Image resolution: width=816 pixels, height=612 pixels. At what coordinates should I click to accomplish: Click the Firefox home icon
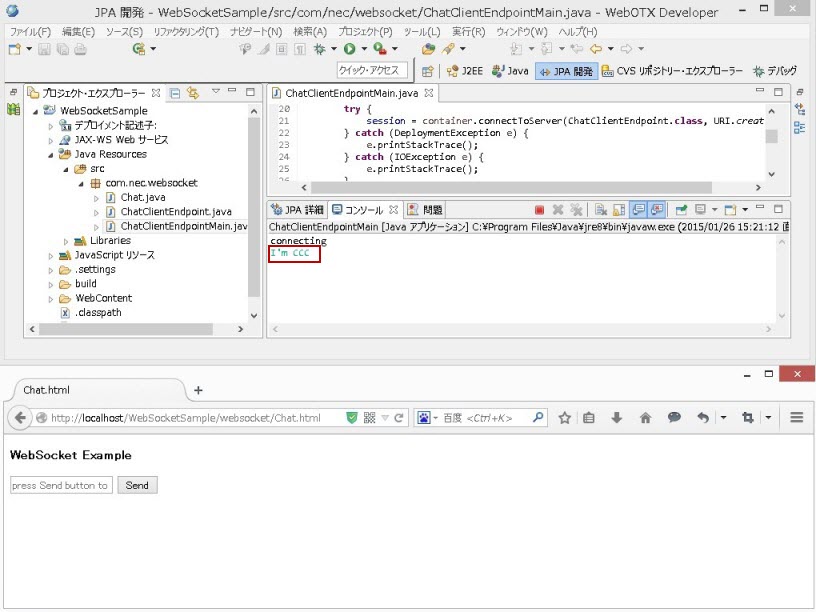point(645,418)
